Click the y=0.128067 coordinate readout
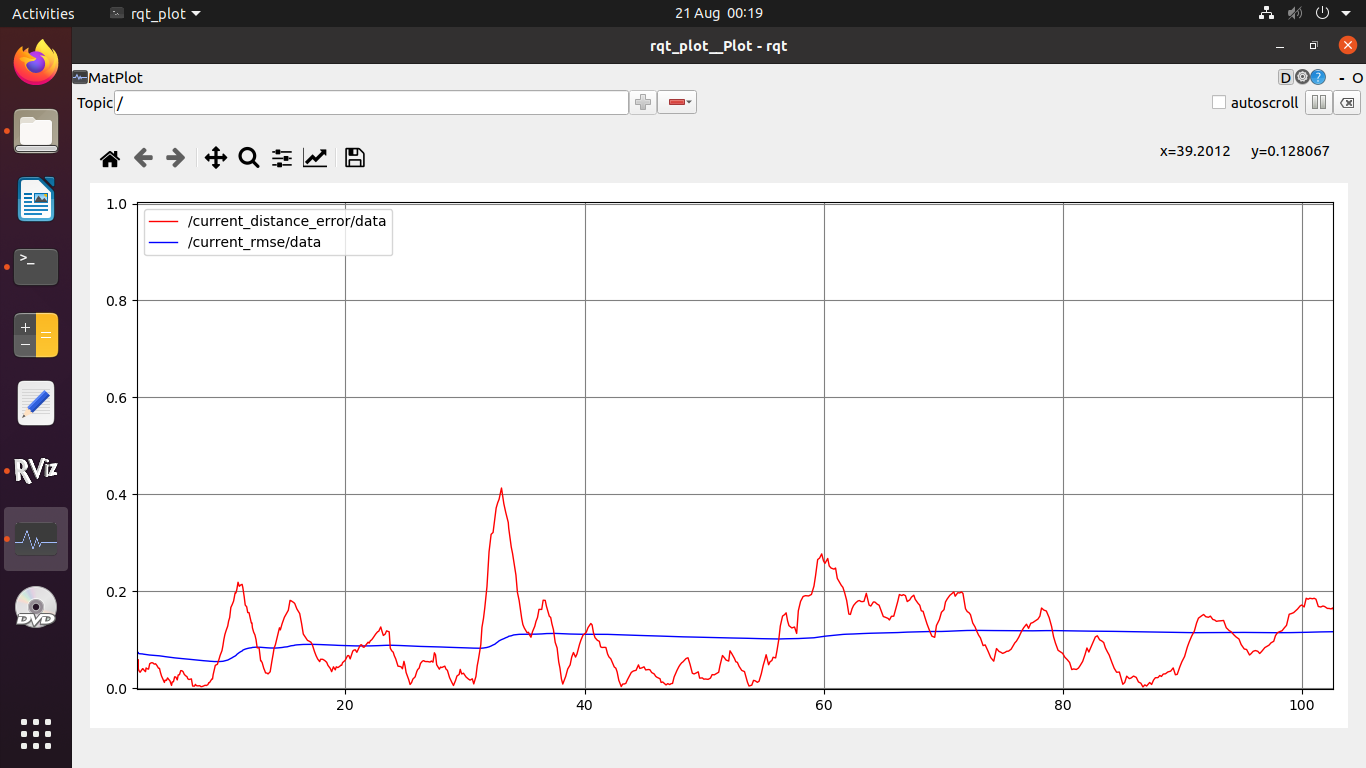This screenshot has height=768, width=1366. 1290,151
